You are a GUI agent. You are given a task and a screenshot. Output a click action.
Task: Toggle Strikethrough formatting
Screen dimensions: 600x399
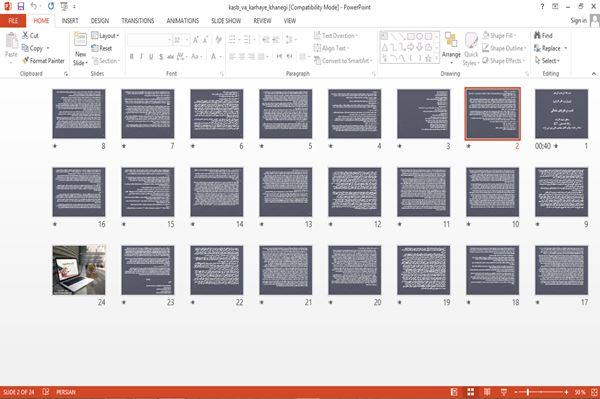point(171,57)
